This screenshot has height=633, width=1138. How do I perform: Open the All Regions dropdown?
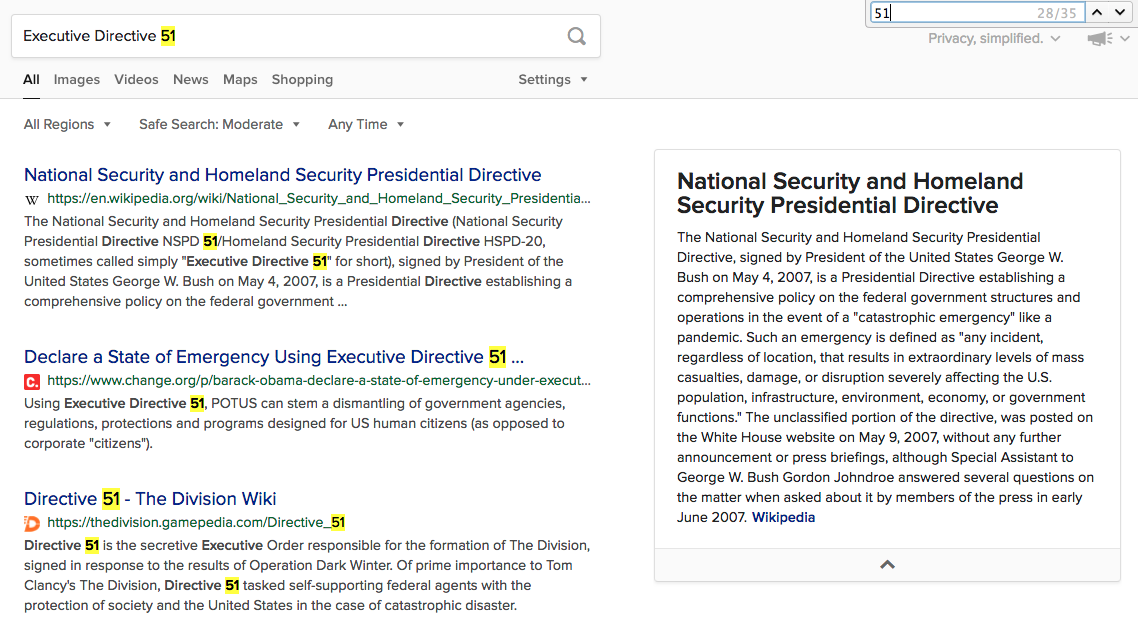click(67, 124)
